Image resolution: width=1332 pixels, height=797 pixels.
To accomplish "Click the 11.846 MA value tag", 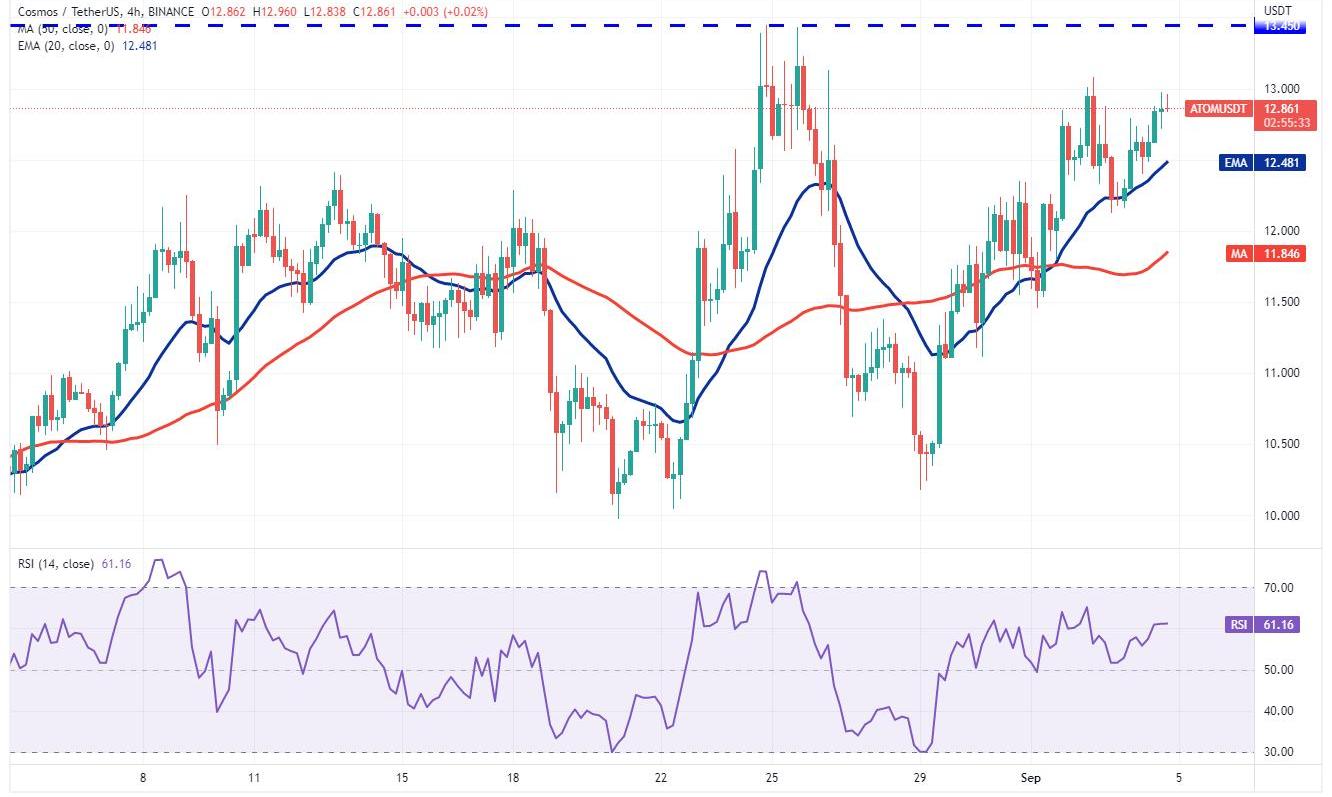I will [1283, 254].
